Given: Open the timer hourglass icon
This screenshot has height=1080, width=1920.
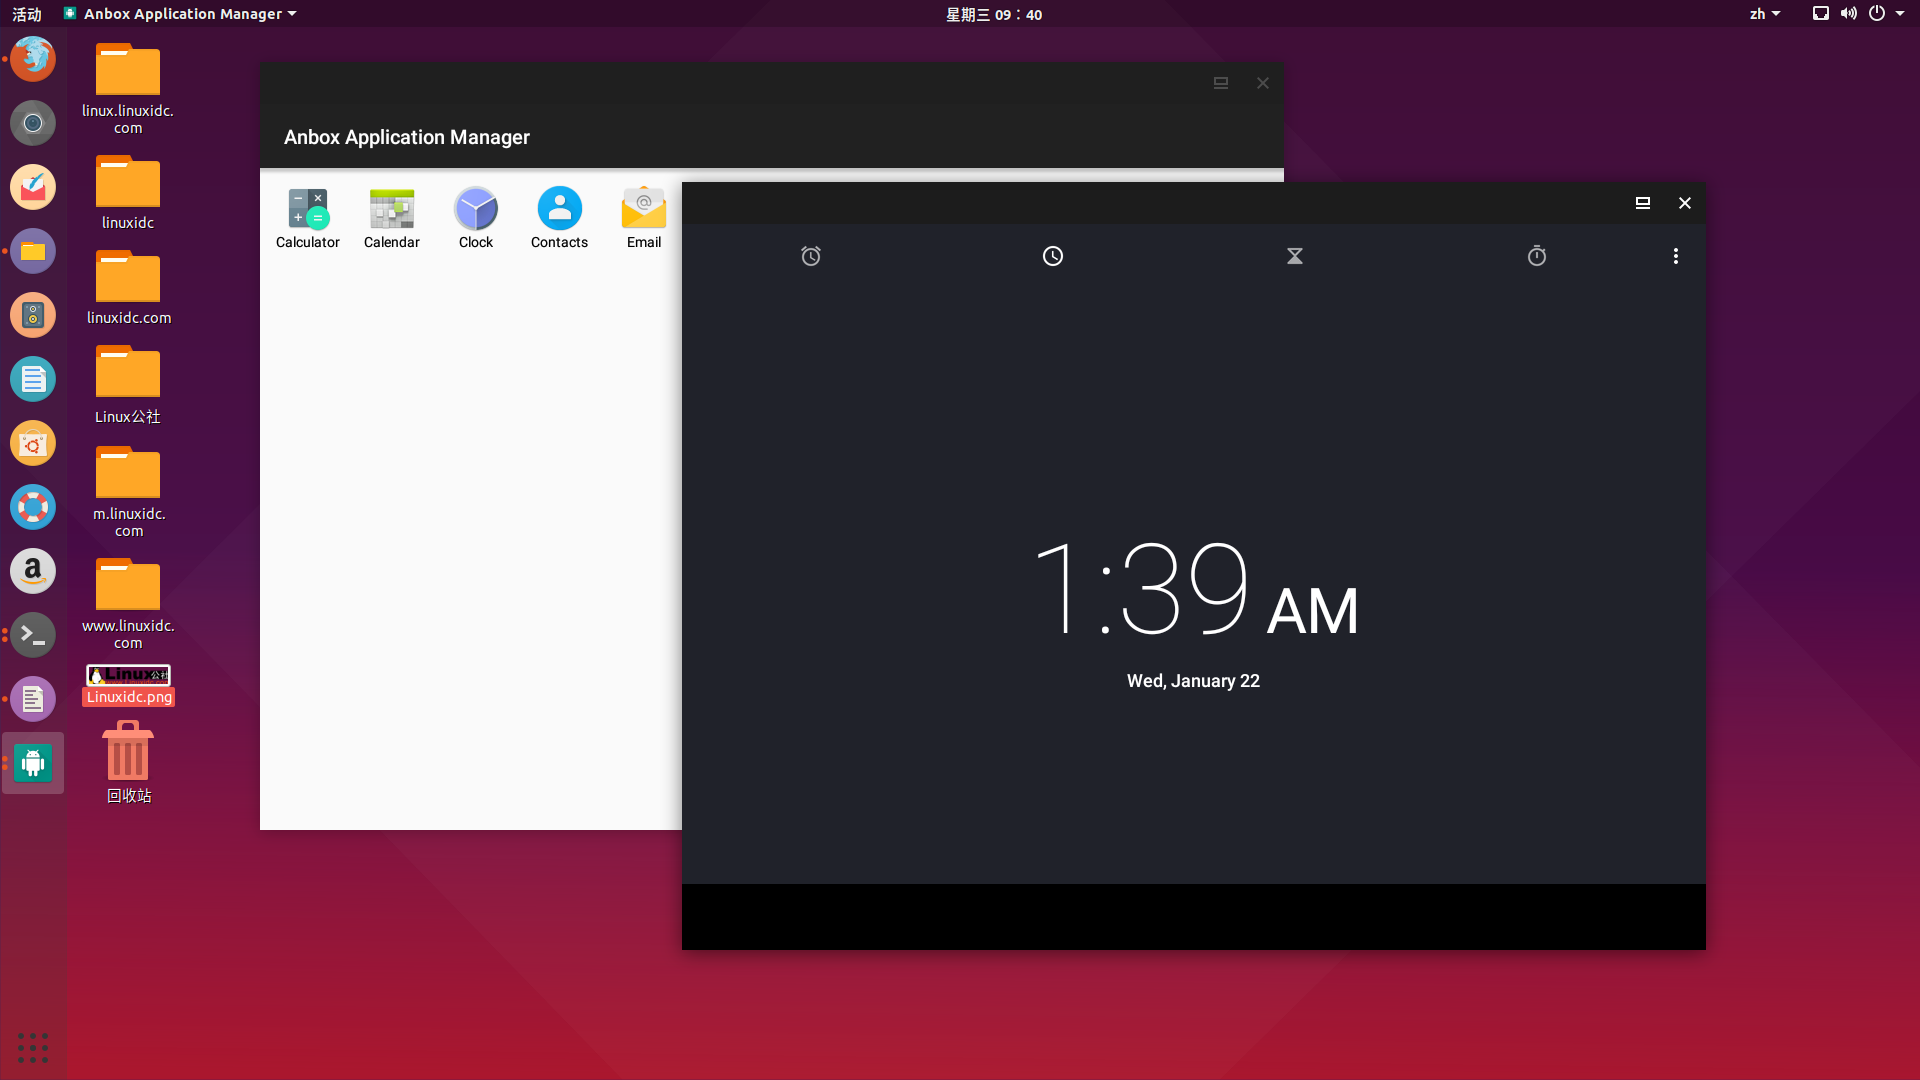Looking at the screenshot, I should click(1294, 256).
